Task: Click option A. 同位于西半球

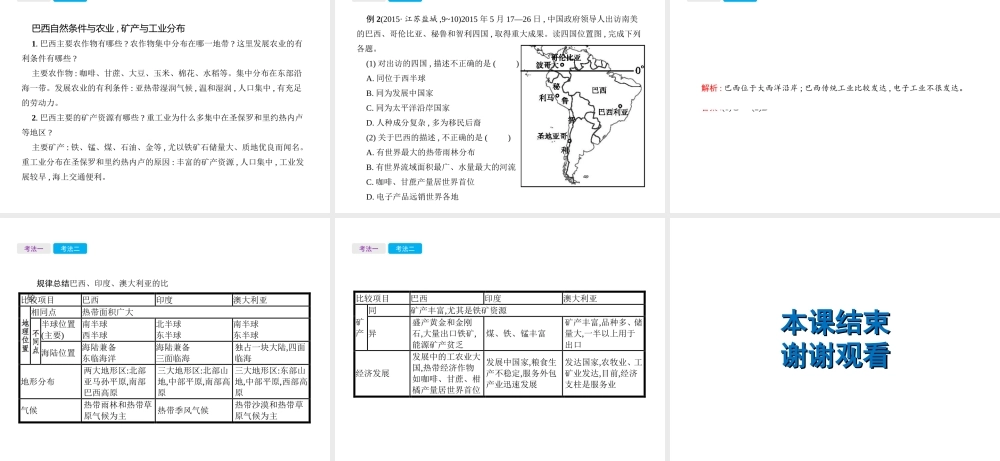Action: pyautogui.click(x=395, y=78)
